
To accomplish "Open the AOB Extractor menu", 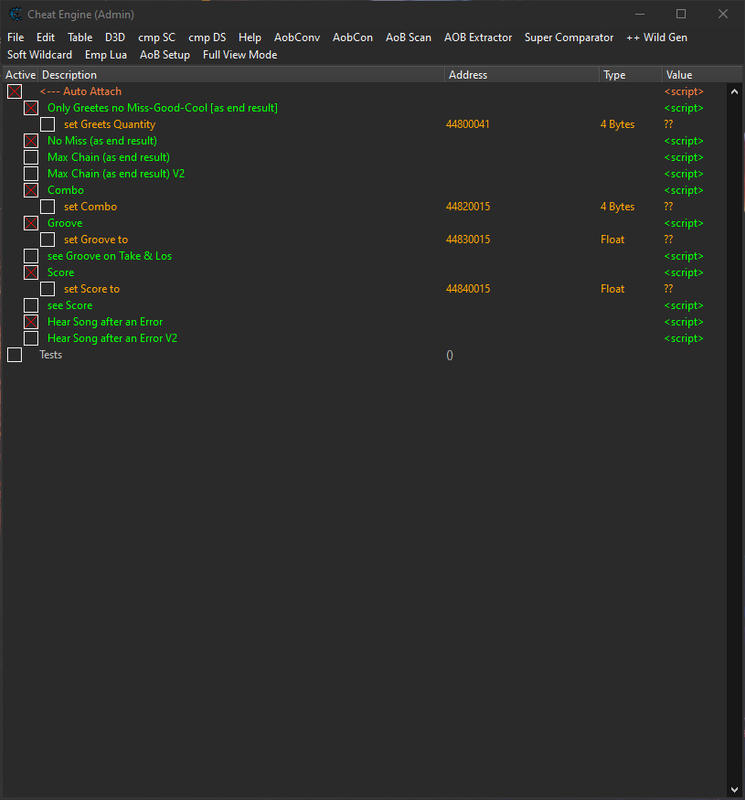I will pyautogui.click(x=478, y=37).
